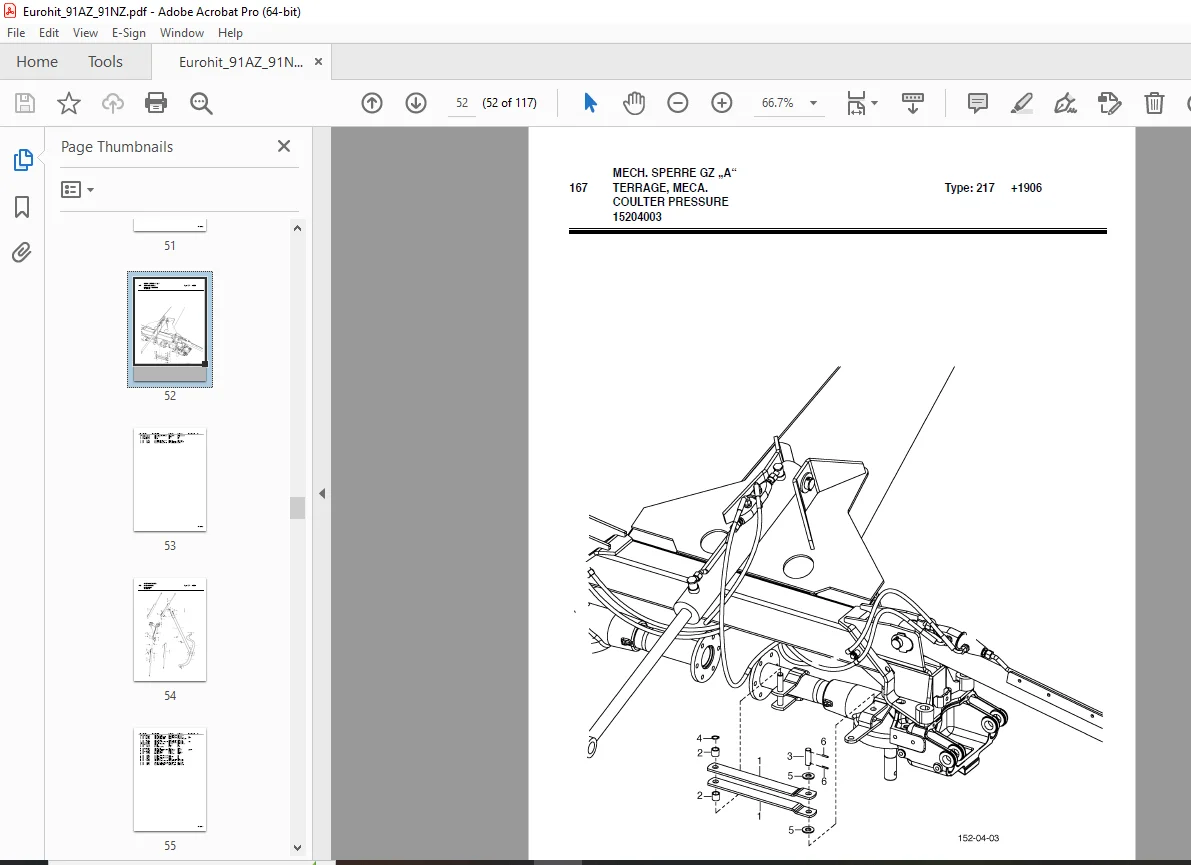Image resolution: width=1191 pixels, height=865 pixels.
Task: Click the '15204003' part number text
Action: 637,216
